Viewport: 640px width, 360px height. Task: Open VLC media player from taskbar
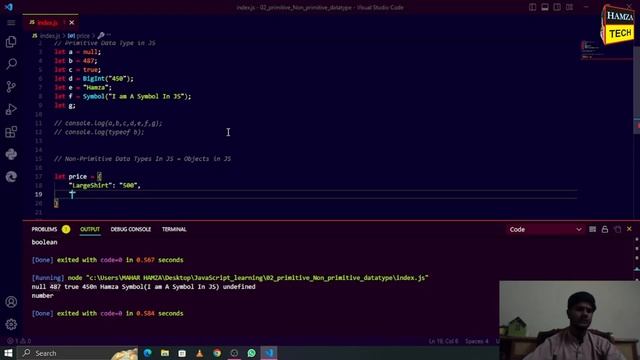(200, 353)
